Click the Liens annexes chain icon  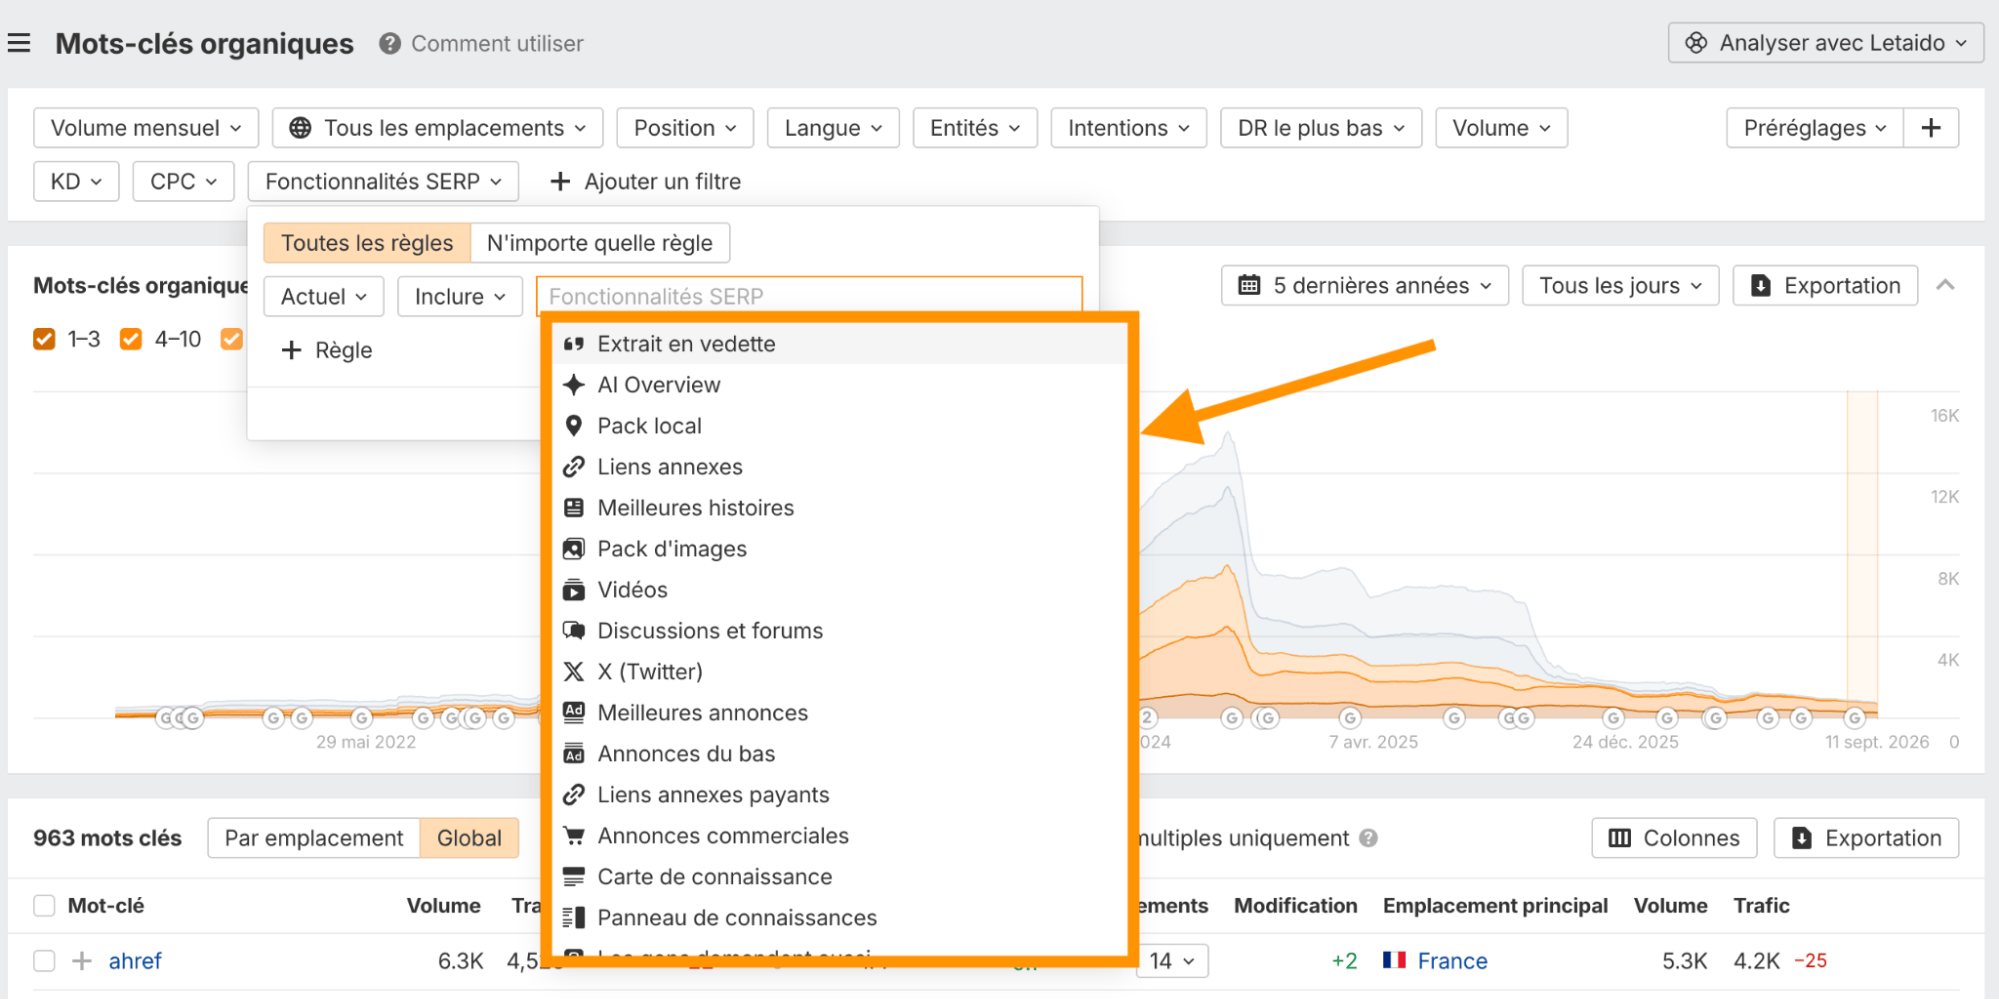pyautogui.click(x=573, y=467)
